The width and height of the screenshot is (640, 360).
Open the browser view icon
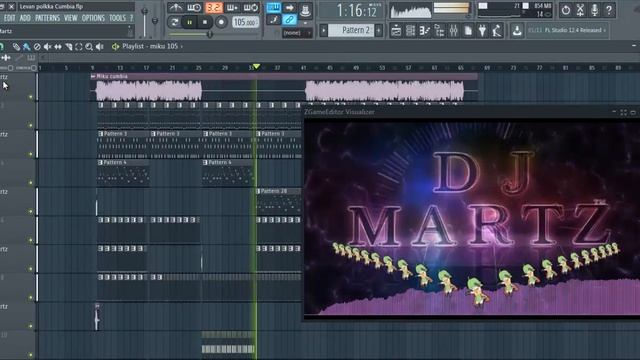click(439, 31)
